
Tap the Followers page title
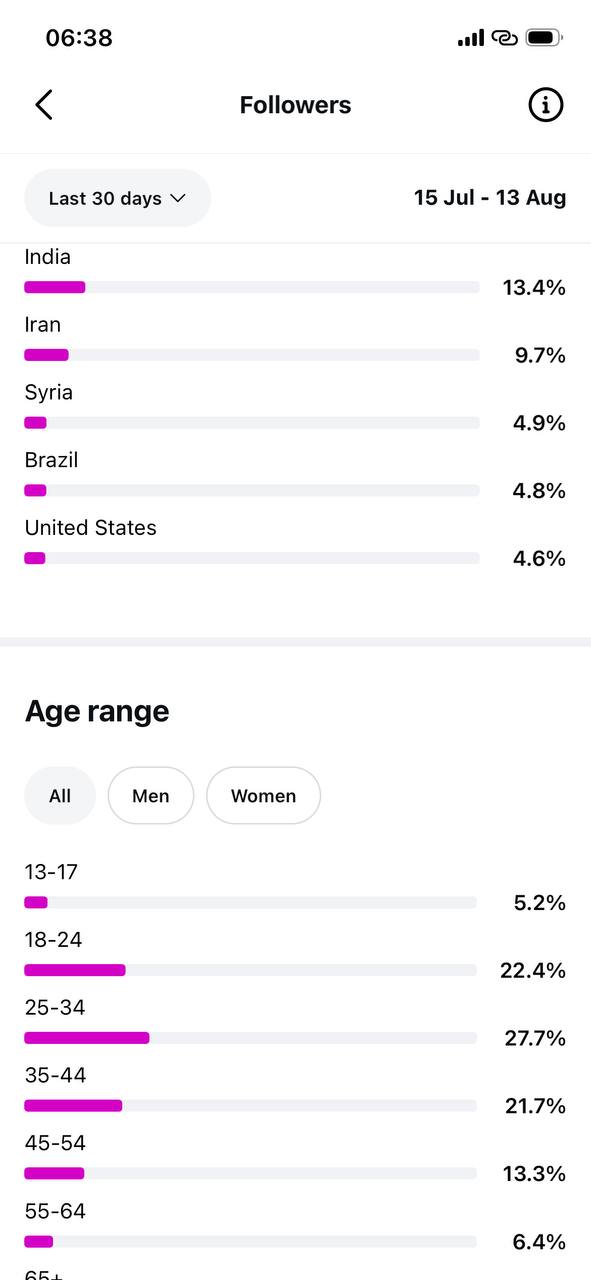tap(295, 105)
